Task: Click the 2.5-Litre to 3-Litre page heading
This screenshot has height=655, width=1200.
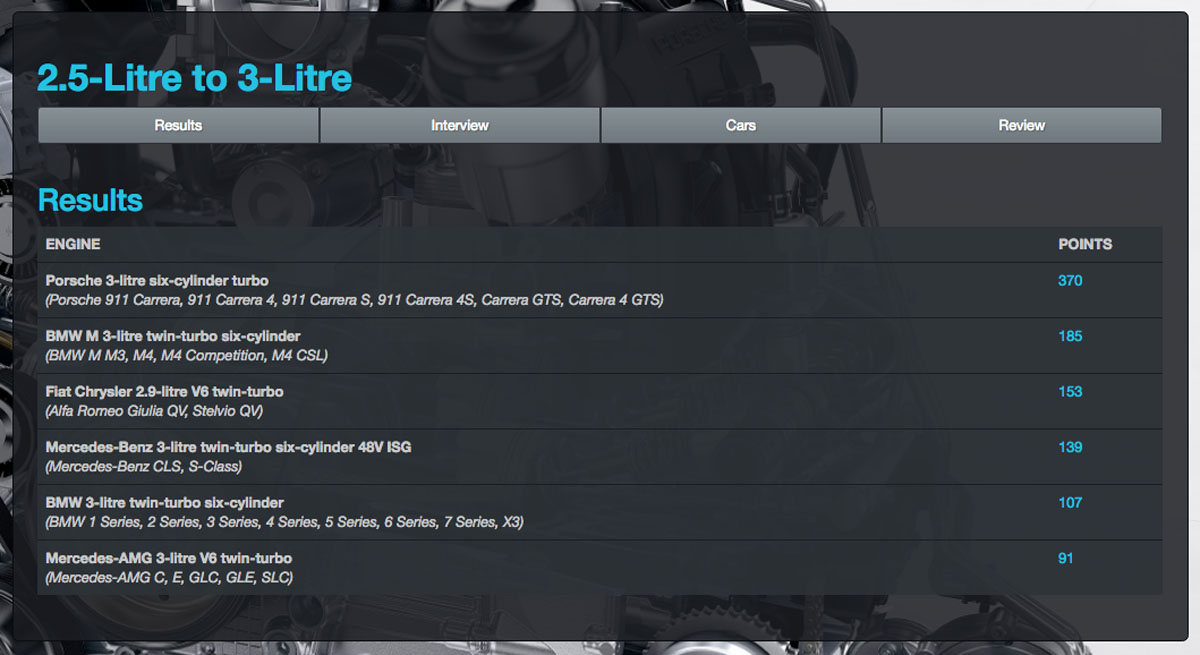Action: coord(194,78)
